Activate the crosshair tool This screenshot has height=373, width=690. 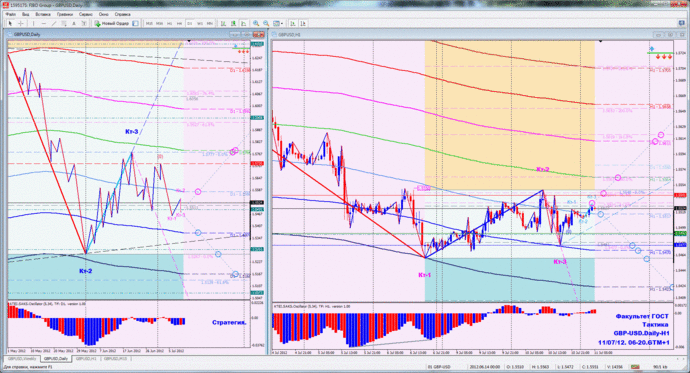(21, 23)
